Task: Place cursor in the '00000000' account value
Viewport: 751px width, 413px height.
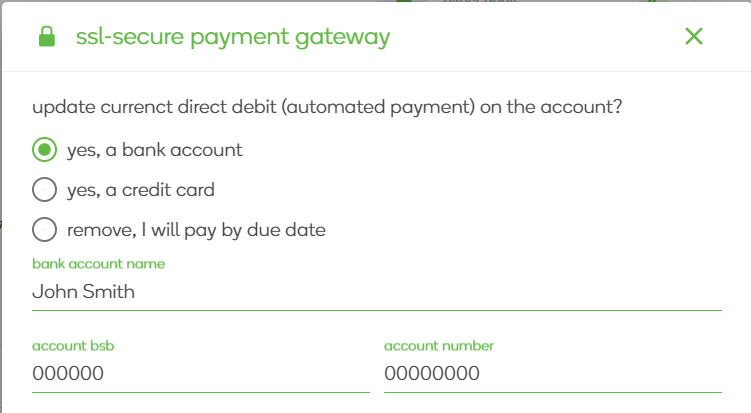Action: click(432, 374)
